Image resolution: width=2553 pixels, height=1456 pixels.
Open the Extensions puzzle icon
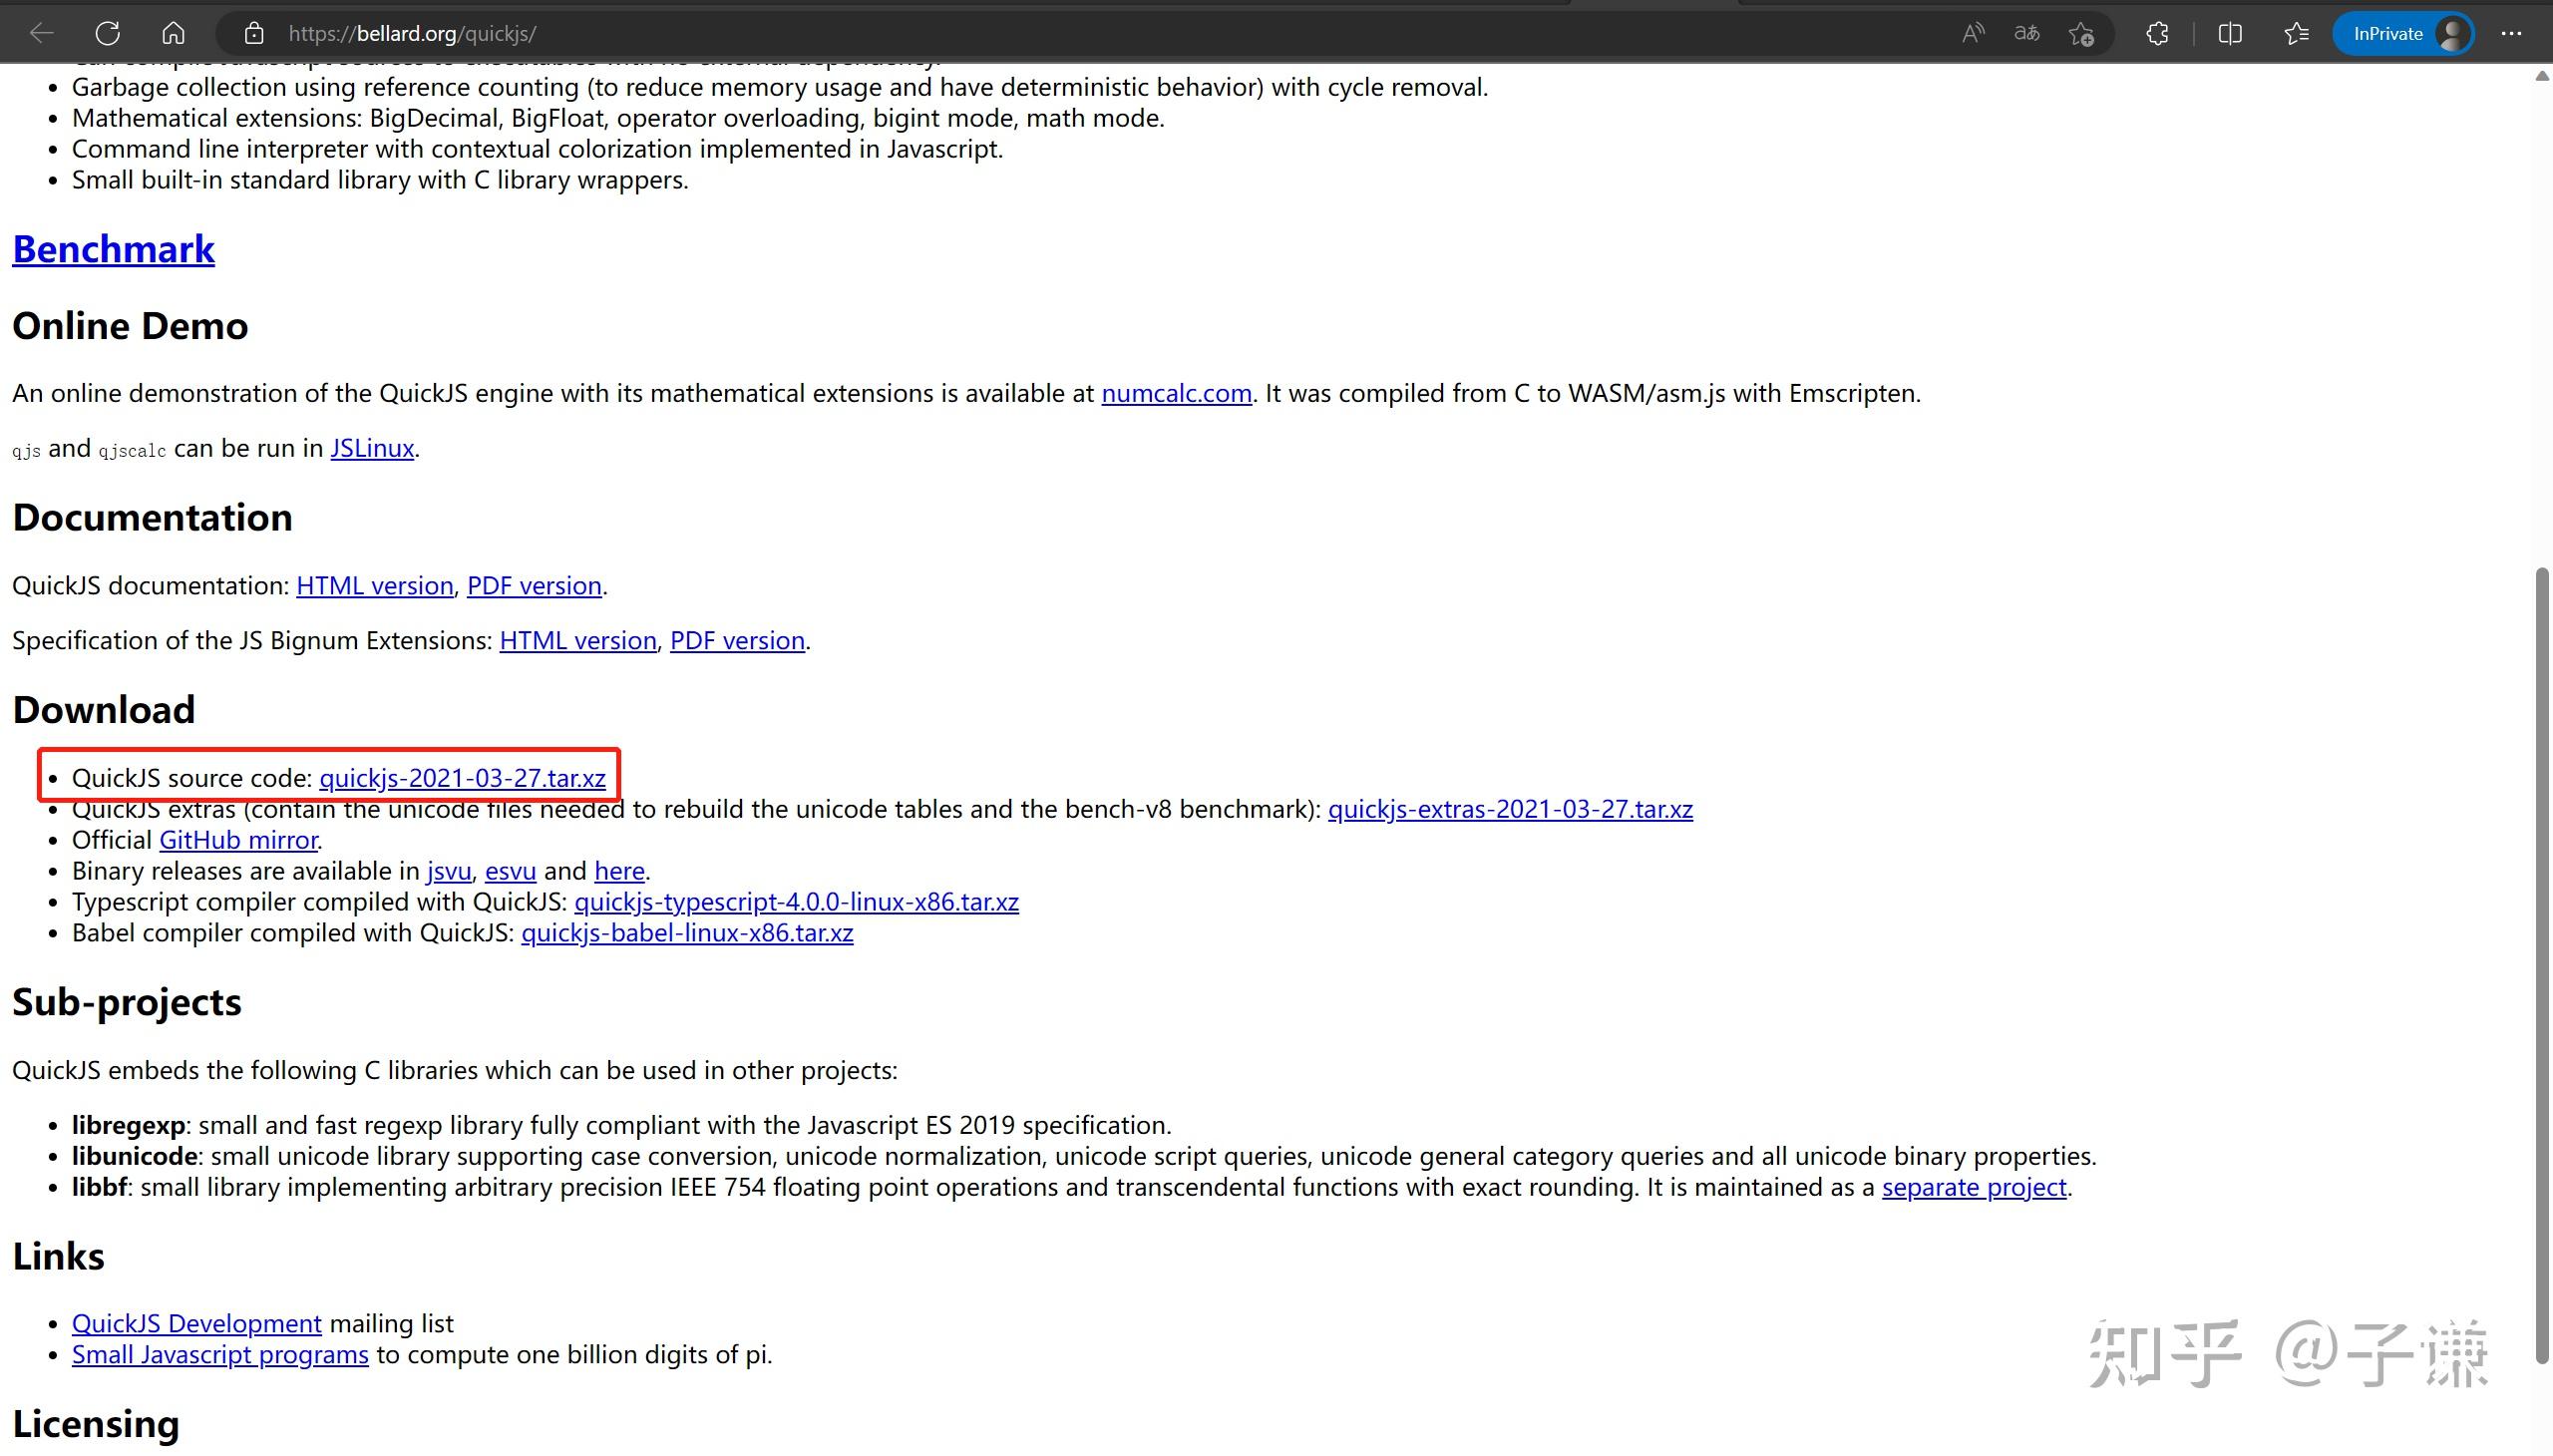[2157, 33]
